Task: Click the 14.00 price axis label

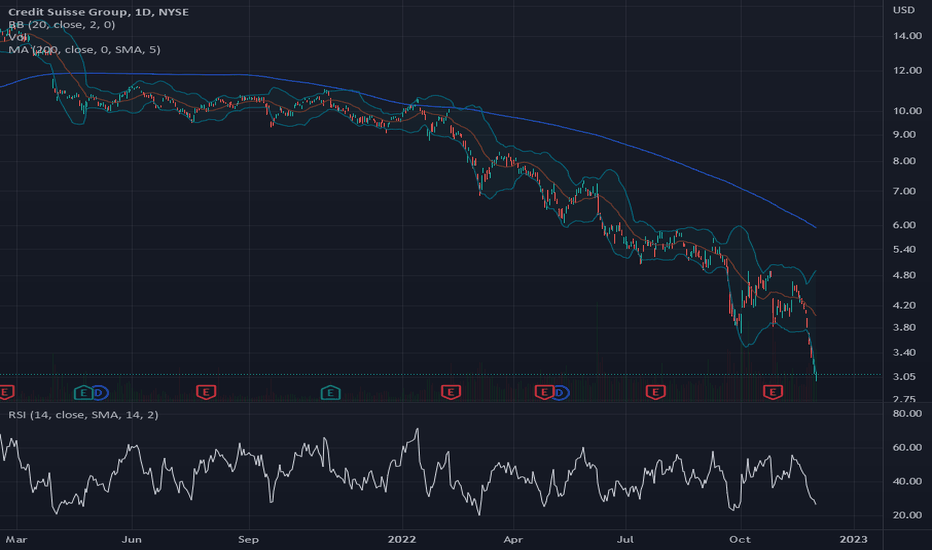Action: point(907,36)
